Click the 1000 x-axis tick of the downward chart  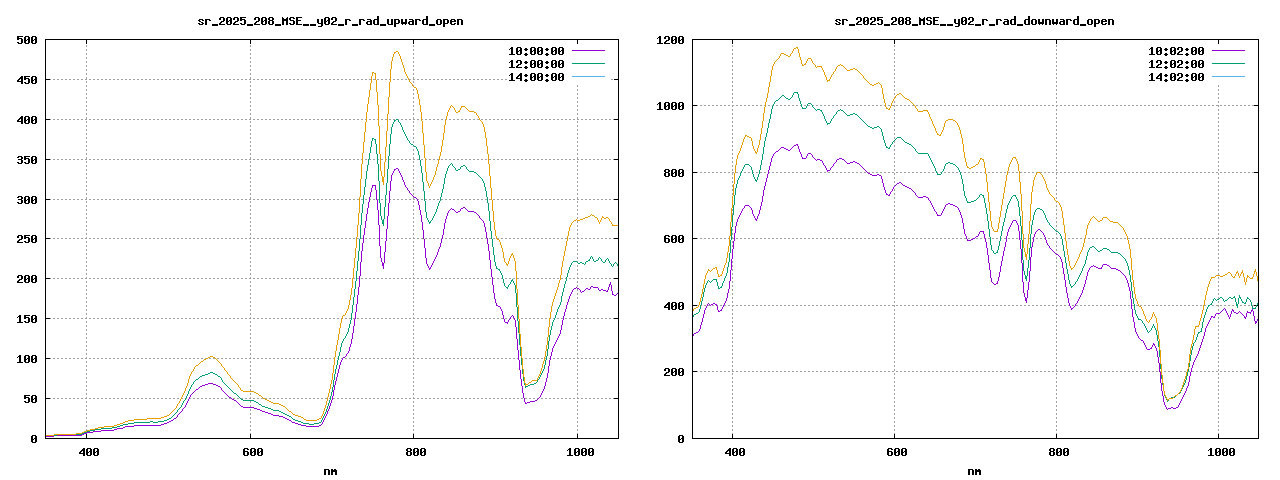pos(1221,452)
